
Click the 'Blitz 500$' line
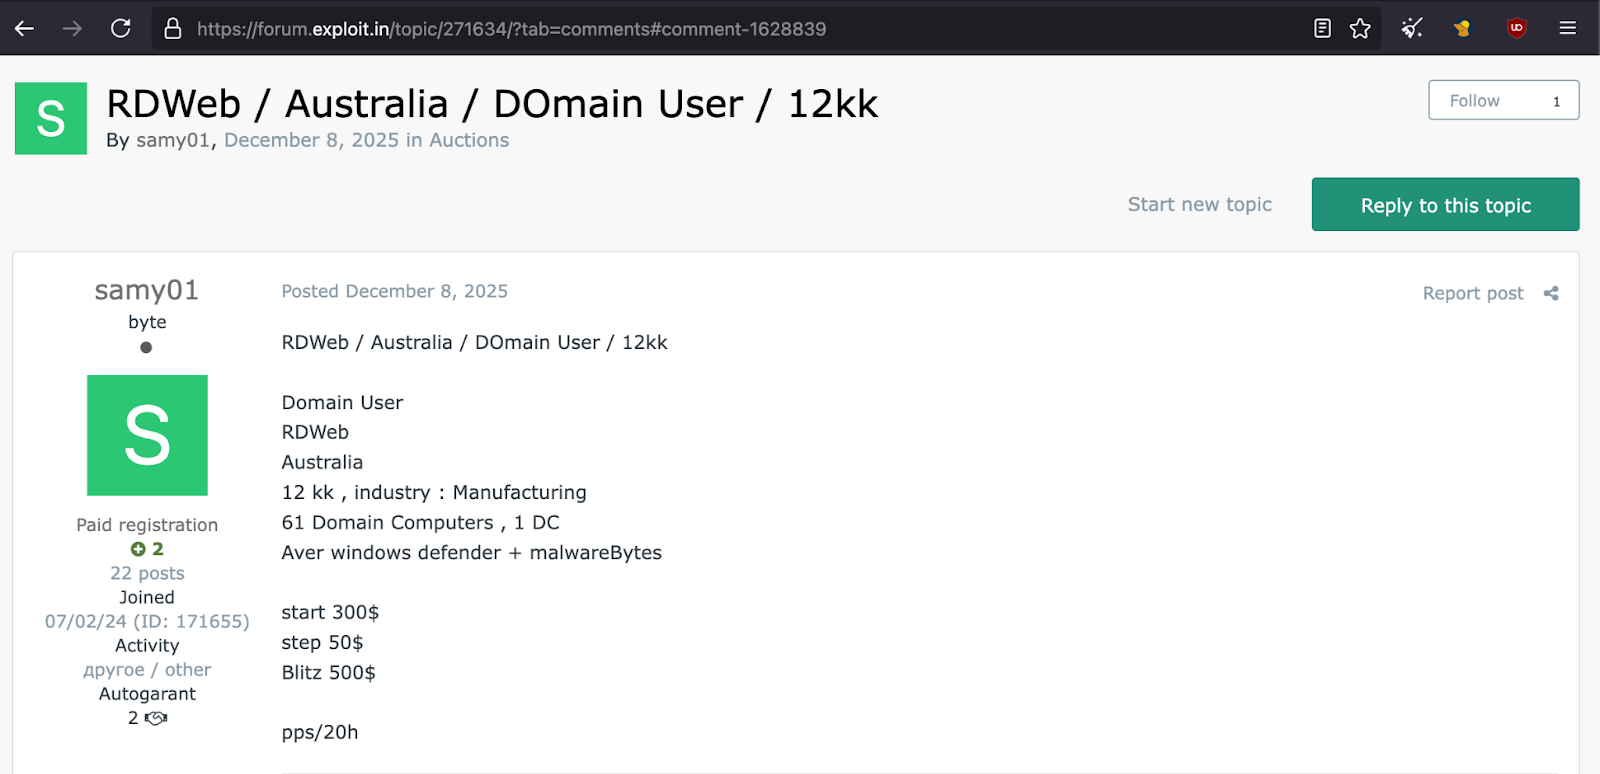pos(328,672)
